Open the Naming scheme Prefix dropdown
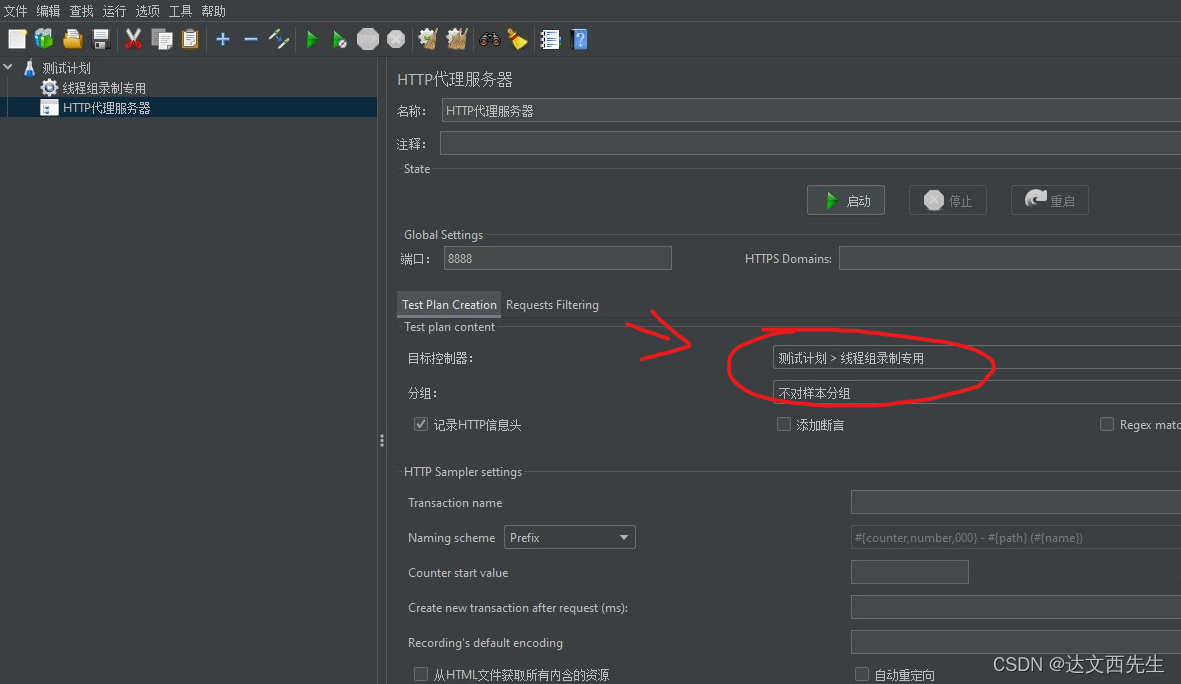 (x=569, y=537)
